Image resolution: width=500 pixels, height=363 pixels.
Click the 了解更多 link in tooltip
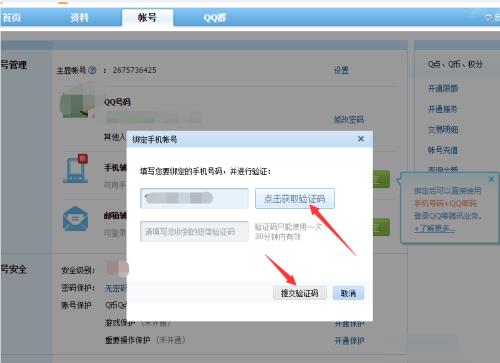click(x=435, y=229)
